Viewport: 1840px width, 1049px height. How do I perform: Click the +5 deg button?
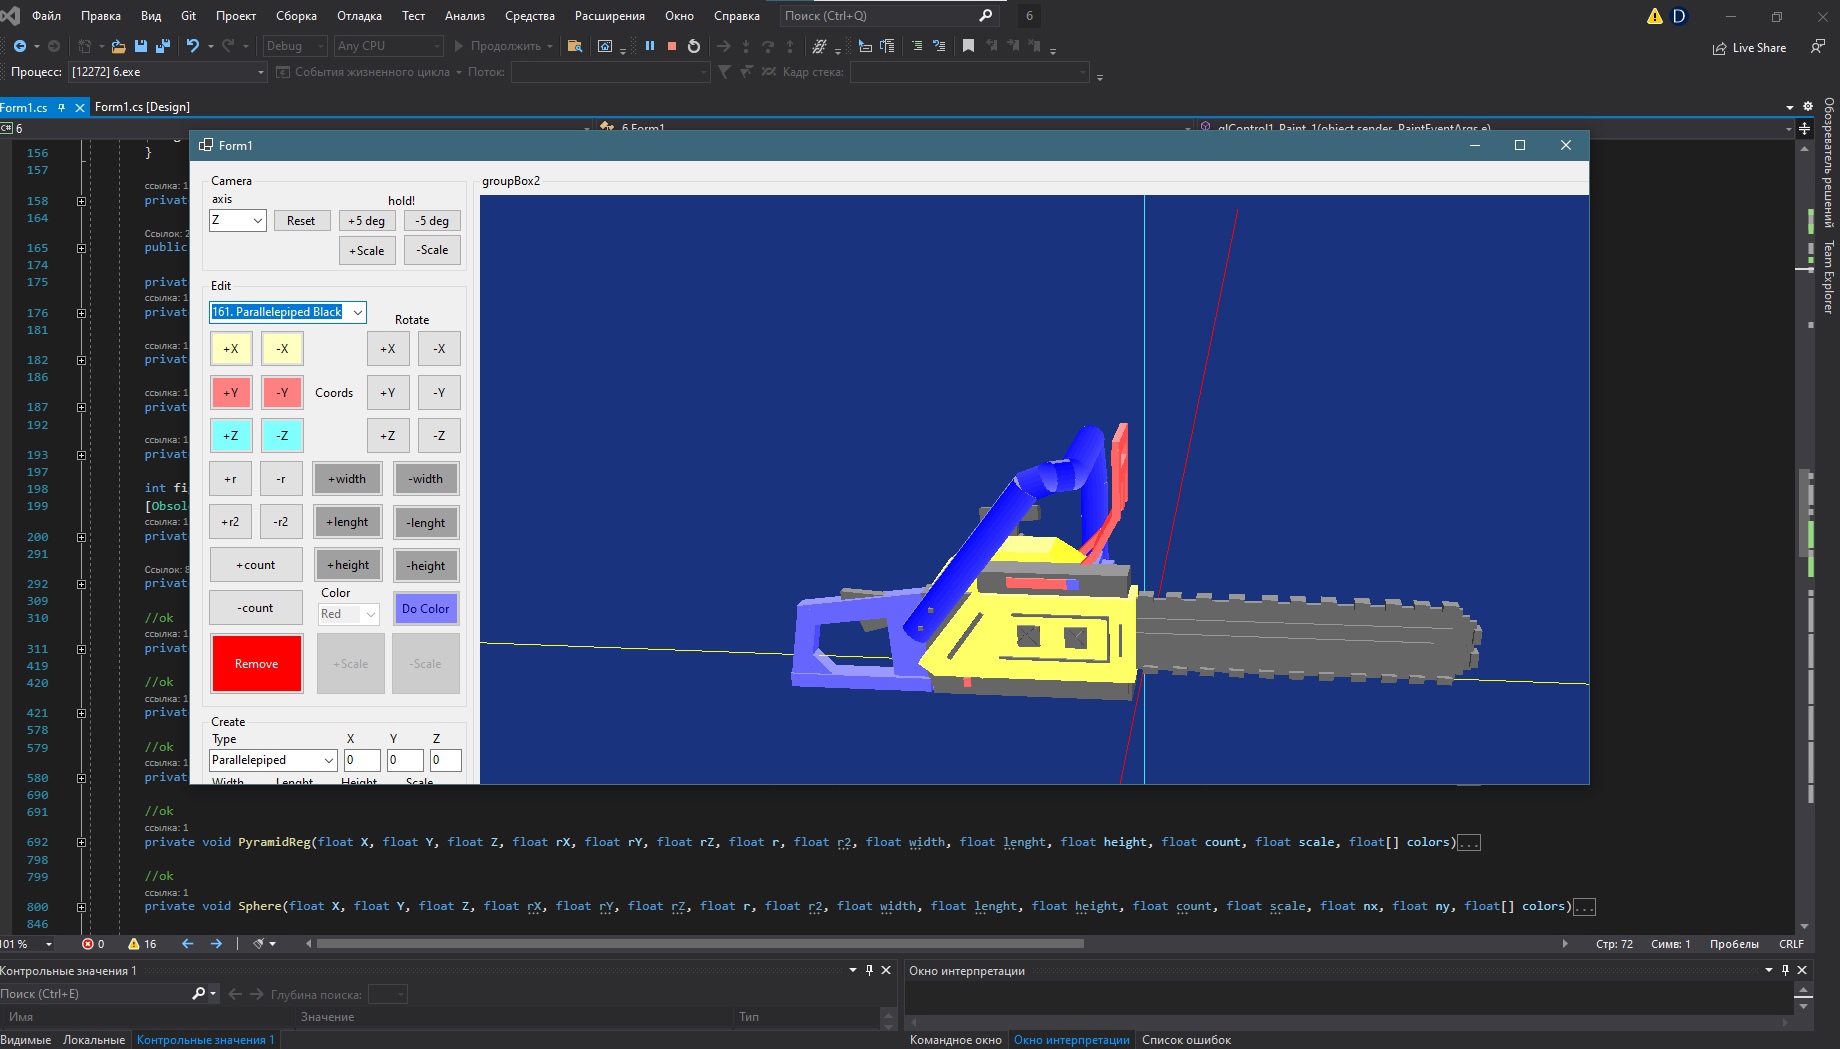(366, 221)
